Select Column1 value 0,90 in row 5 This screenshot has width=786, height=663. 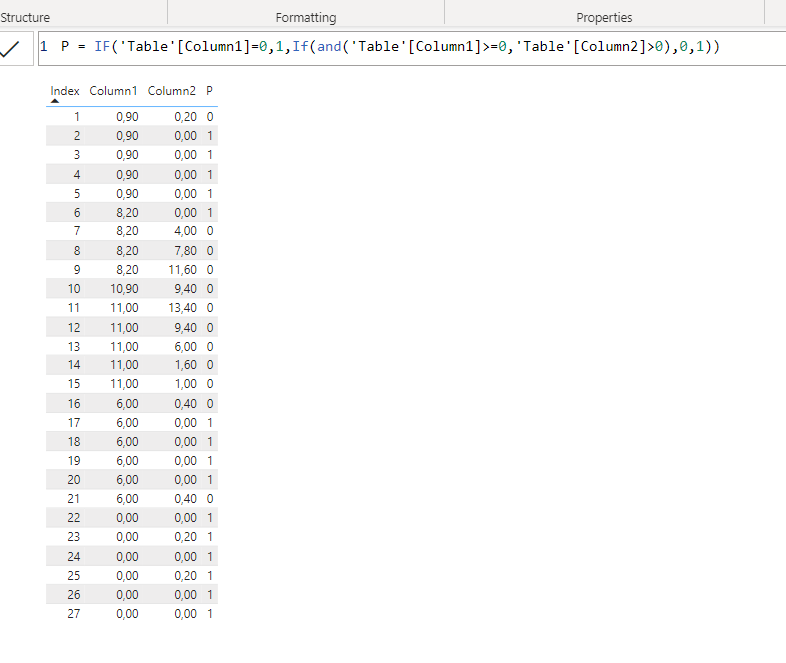click(127, 194)
